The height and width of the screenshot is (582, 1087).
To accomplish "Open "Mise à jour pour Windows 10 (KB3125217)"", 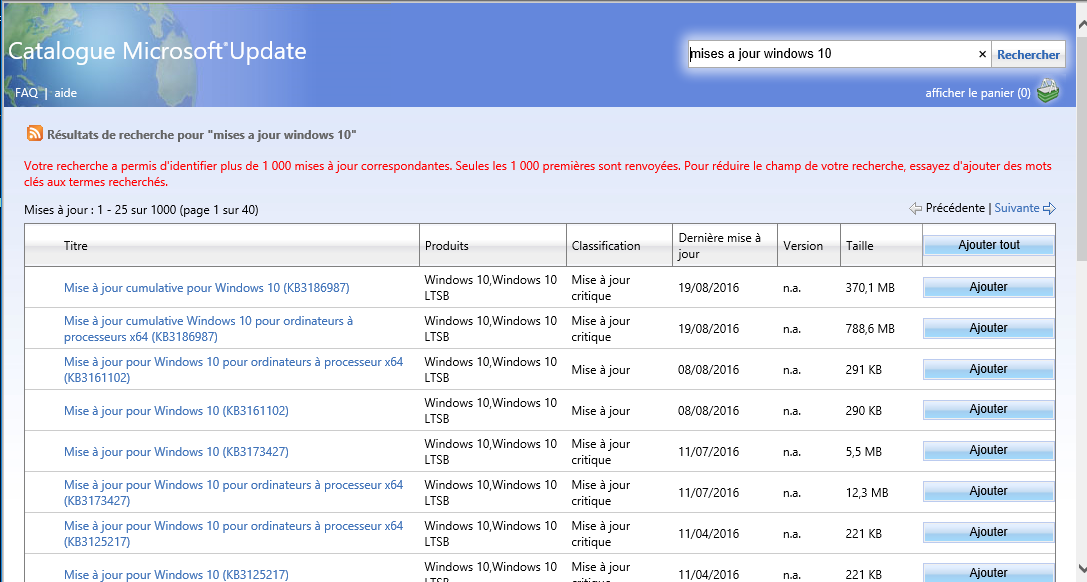I will pyautogui.click(x=176, y=574).
